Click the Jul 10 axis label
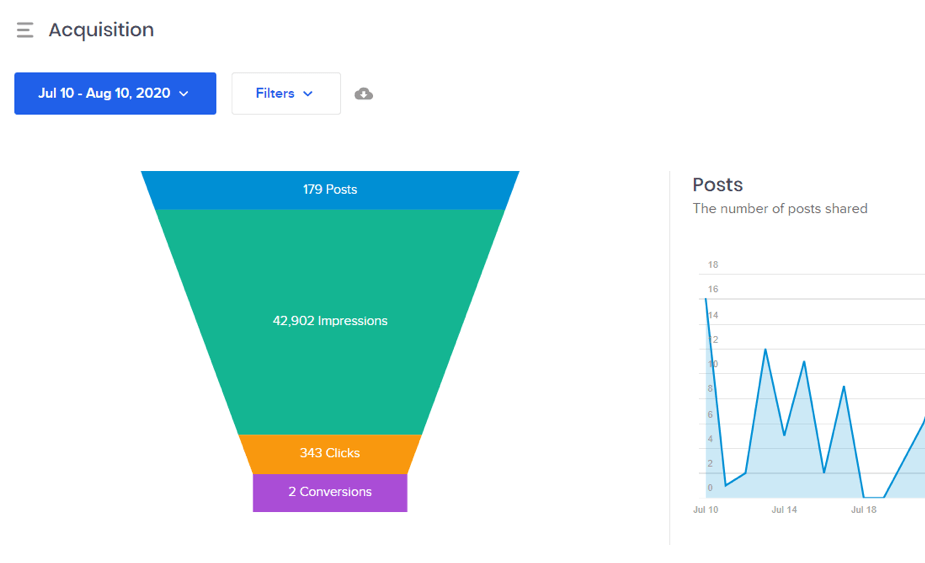The height and width of the screenshot is (563, 925). pyautogui.click(x=706, y=509)
